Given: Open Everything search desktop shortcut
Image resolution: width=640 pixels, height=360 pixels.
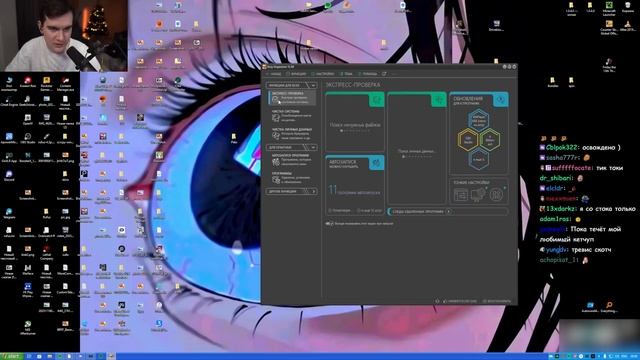Looking at the screenshot, I should click(609, 307).
